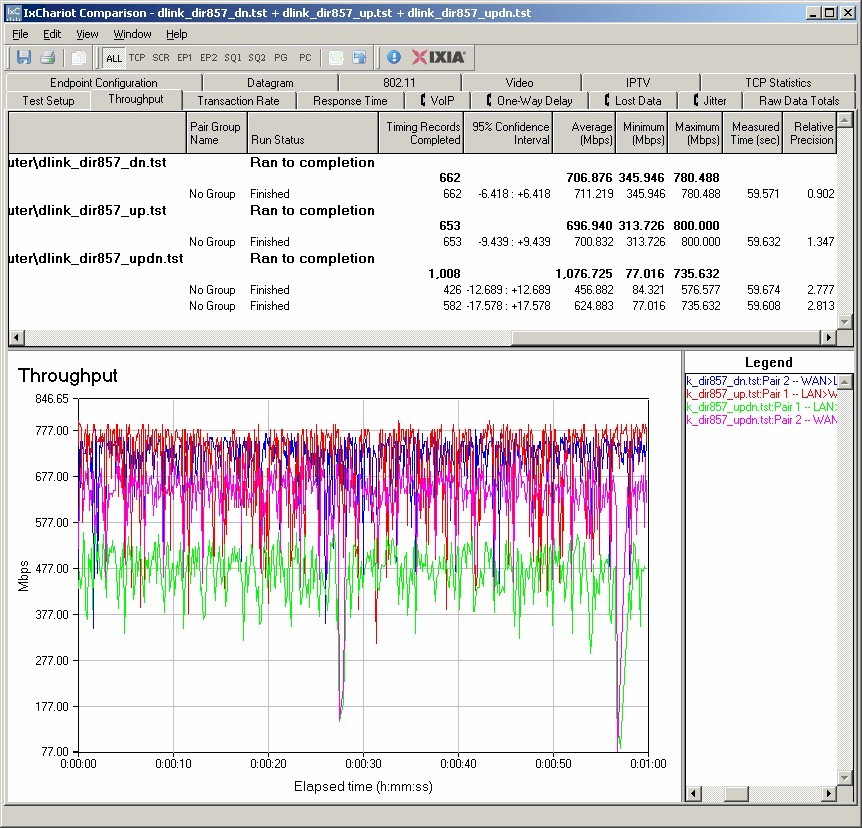Select the Throughput tab
Image resolution: width=862 pixels, height=828 pixels.
tap(136, 99)
